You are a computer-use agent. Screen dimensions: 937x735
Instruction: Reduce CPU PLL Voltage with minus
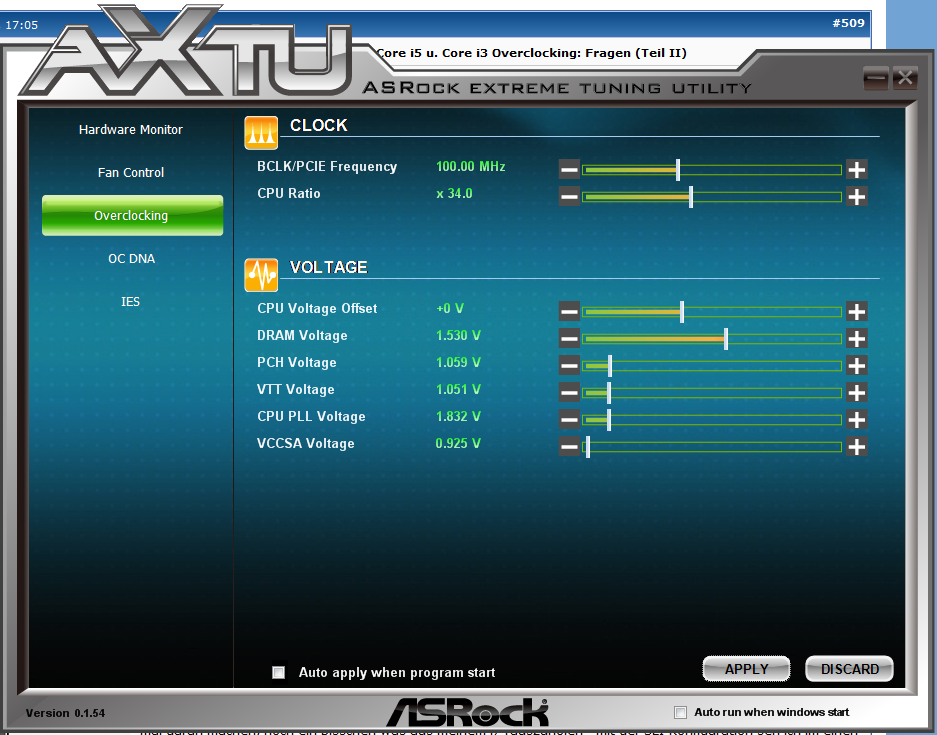click(569, 419)
